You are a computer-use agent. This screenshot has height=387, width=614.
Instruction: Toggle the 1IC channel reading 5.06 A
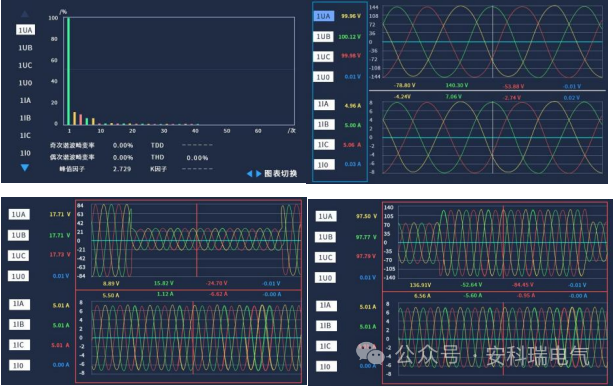323,145
